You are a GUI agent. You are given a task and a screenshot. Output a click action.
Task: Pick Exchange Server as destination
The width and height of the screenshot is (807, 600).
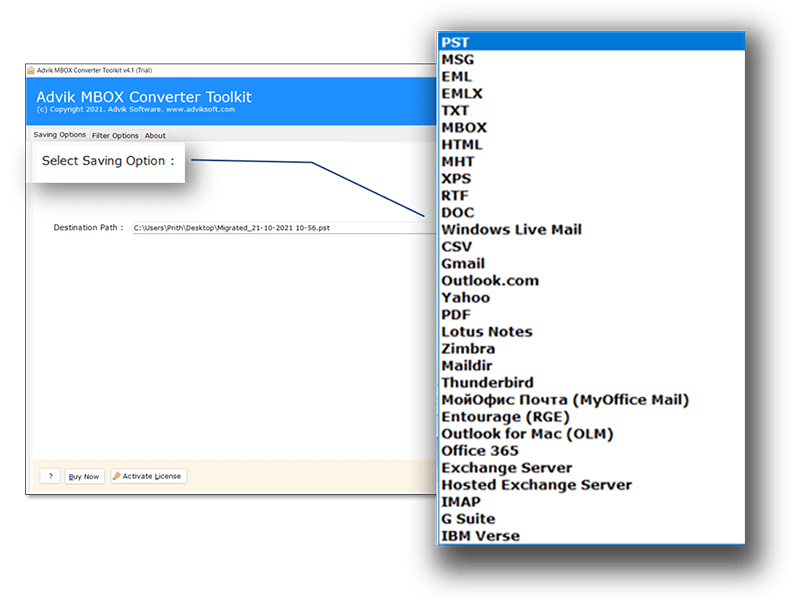pos(592,467)
